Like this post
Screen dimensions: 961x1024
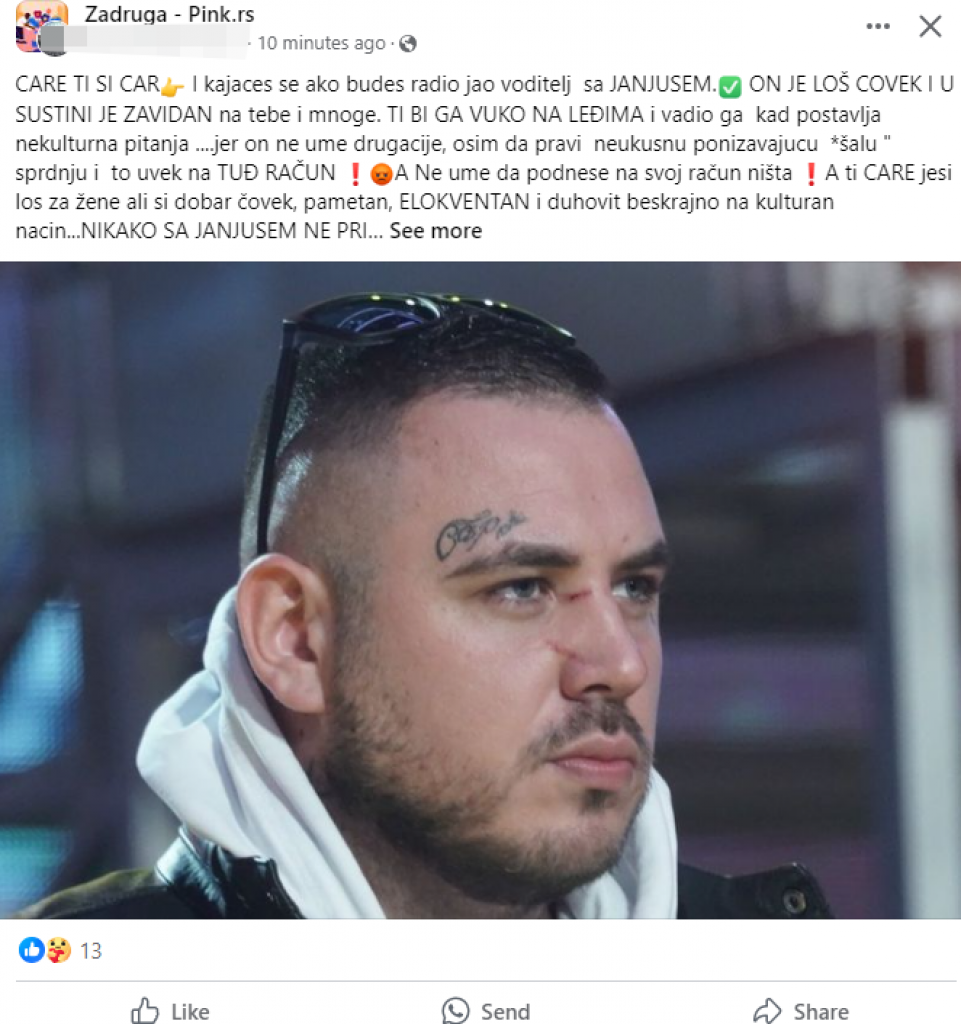click(x=171, y=1011)
